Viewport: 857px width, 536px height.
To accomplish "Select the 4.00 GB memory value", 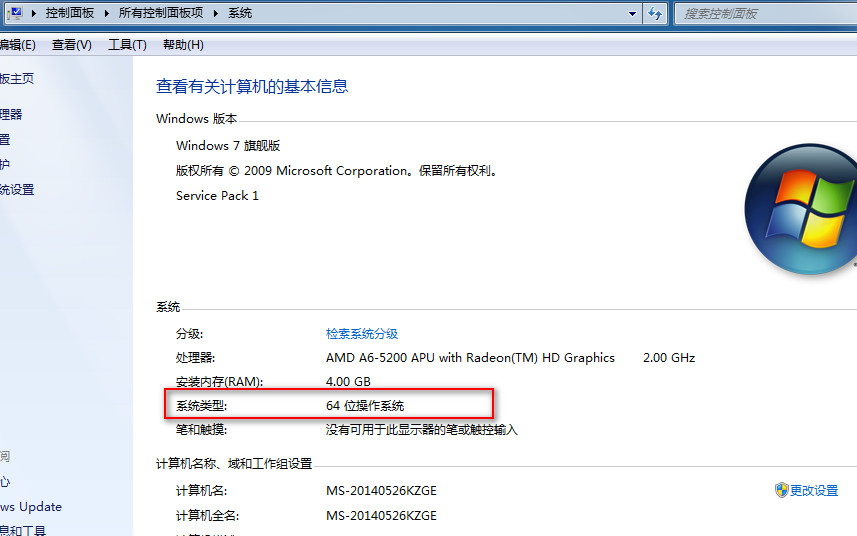I will pos(348,381).
